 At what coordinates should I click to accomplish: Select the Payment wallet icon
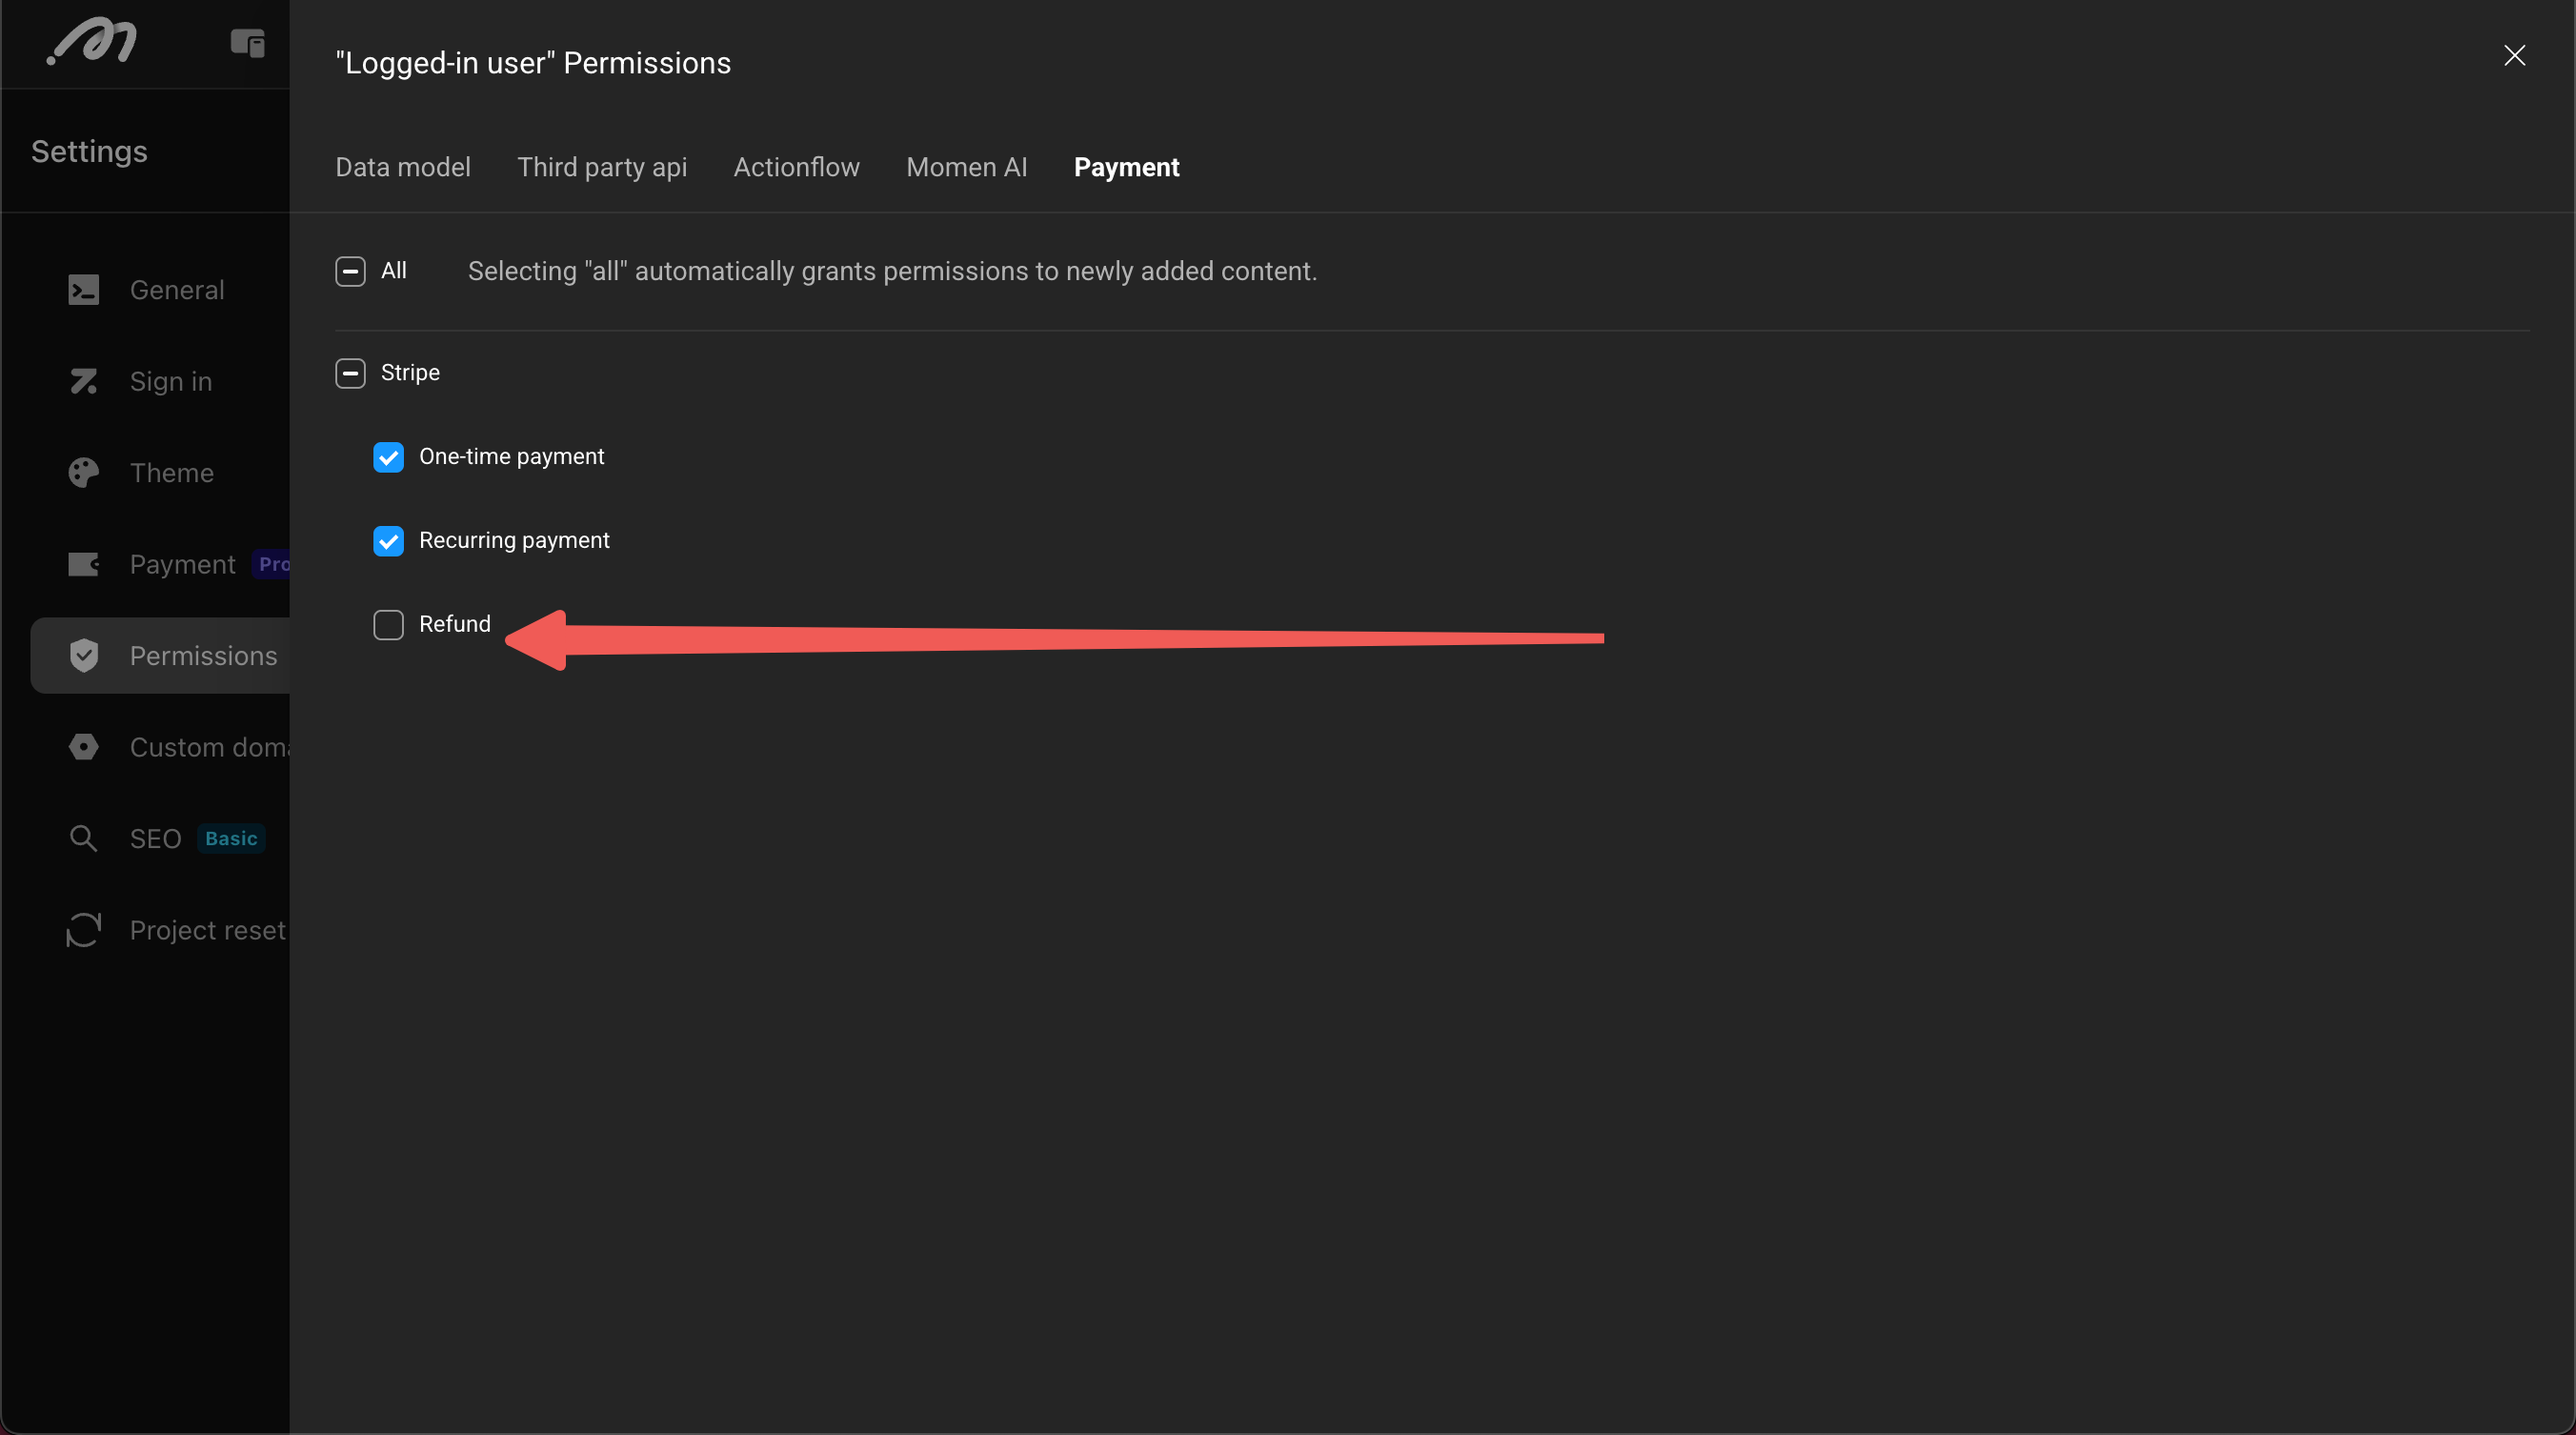pyautogui.click(x=84, y=564)
